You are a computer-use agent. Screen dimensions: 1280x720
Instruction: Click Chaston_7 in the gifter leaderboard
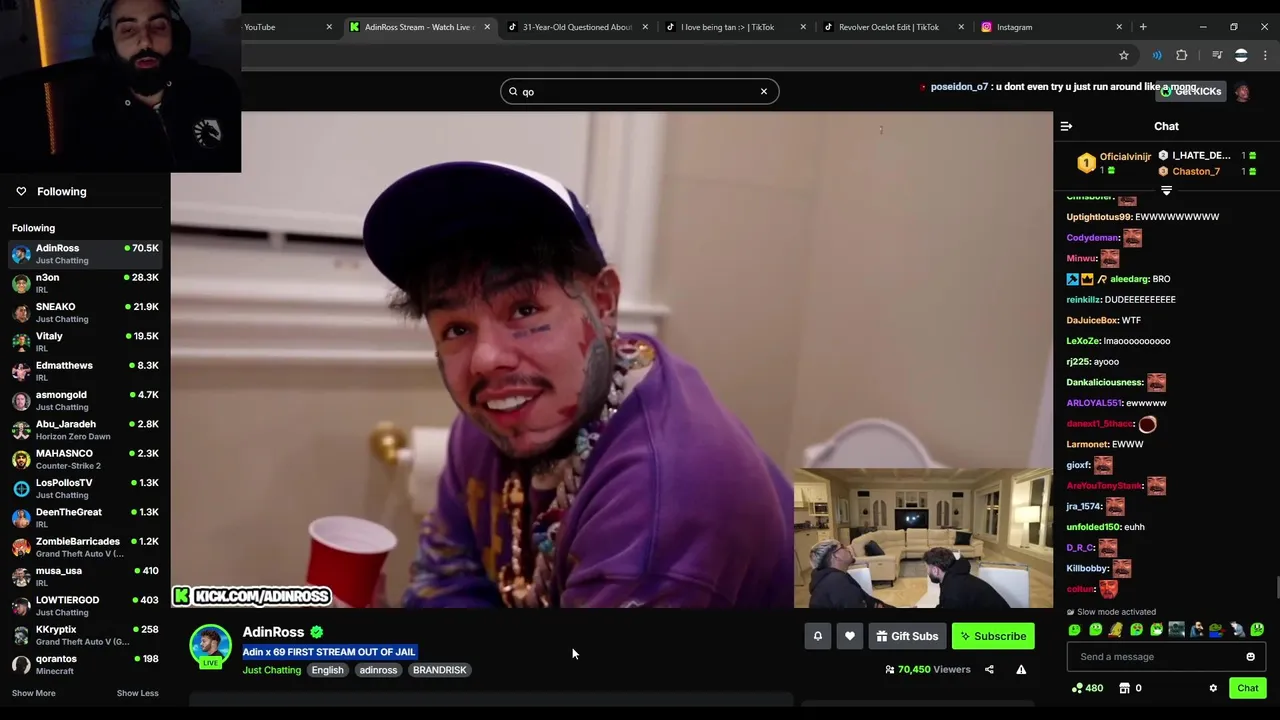click(x=1196, y=171)
